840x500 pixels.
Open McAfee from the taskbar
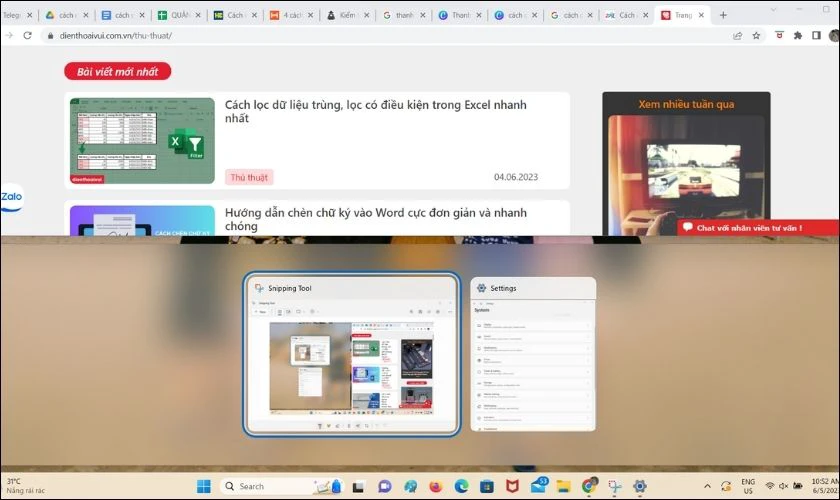[512, 487]
